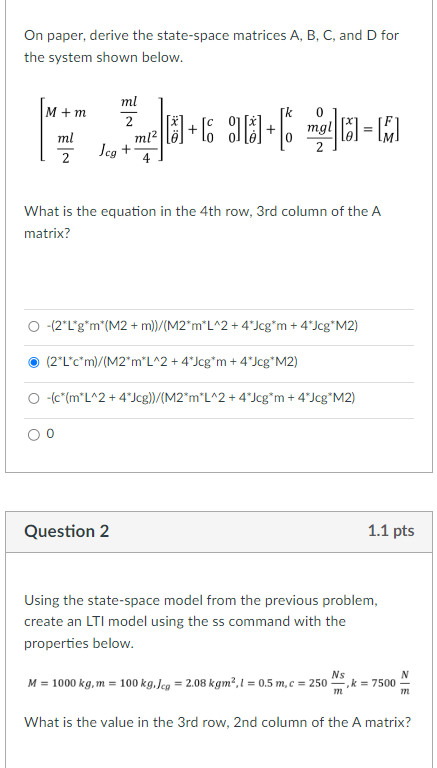Viewport: 437px width, 768px height.
Task: Click the '0' answer label text
Action: [x=50, y=434]
